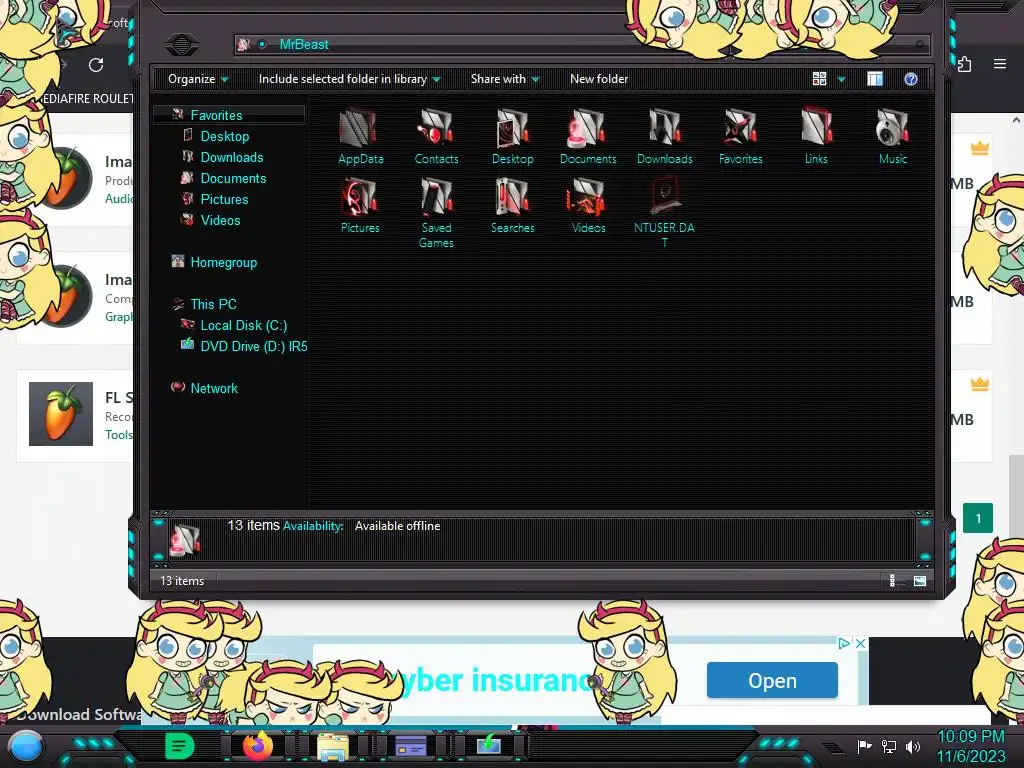Select Network in navigation pane
Image resolution: width=1024 pixels, height=768 pixels.
(x=214, y=388)
